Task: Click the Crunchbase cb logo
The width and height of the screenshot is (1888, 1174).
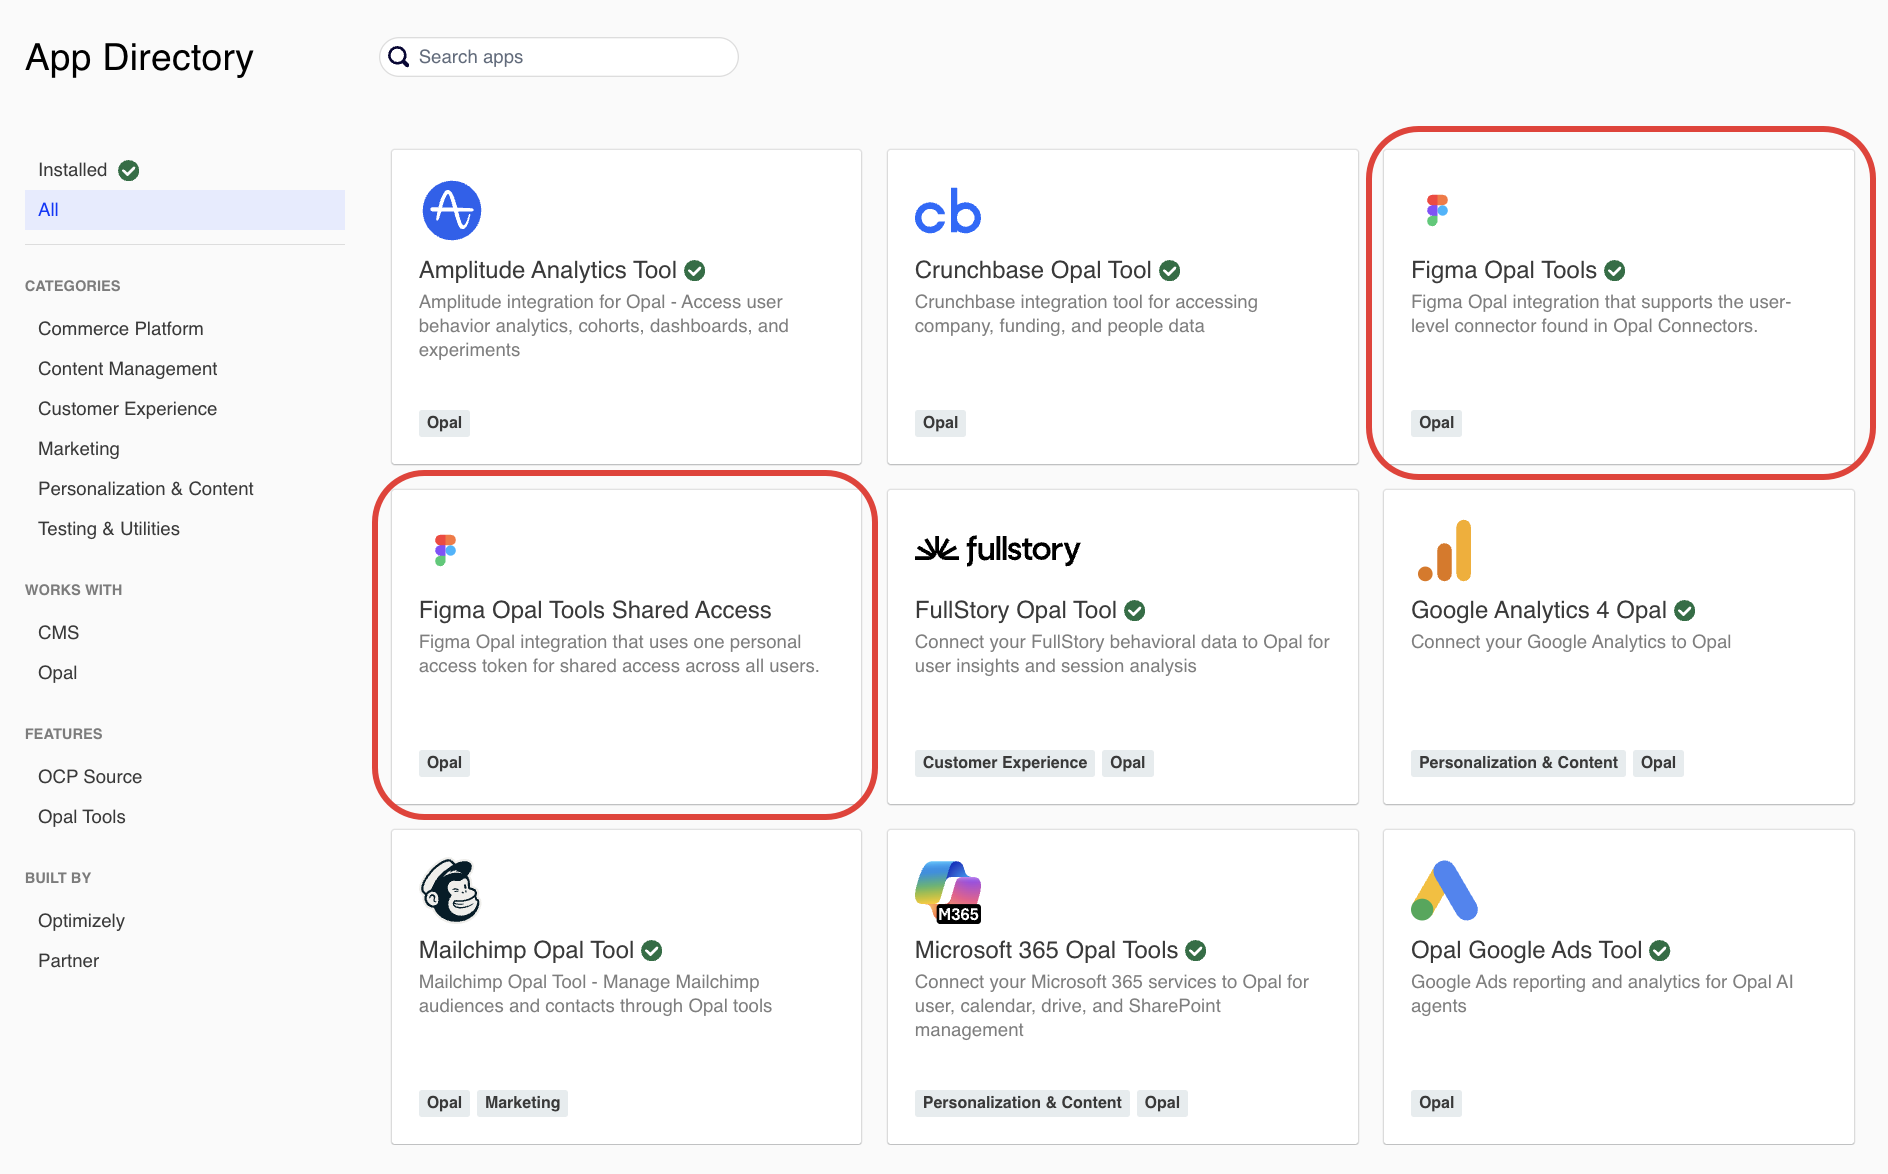Action: pos(948,211)
